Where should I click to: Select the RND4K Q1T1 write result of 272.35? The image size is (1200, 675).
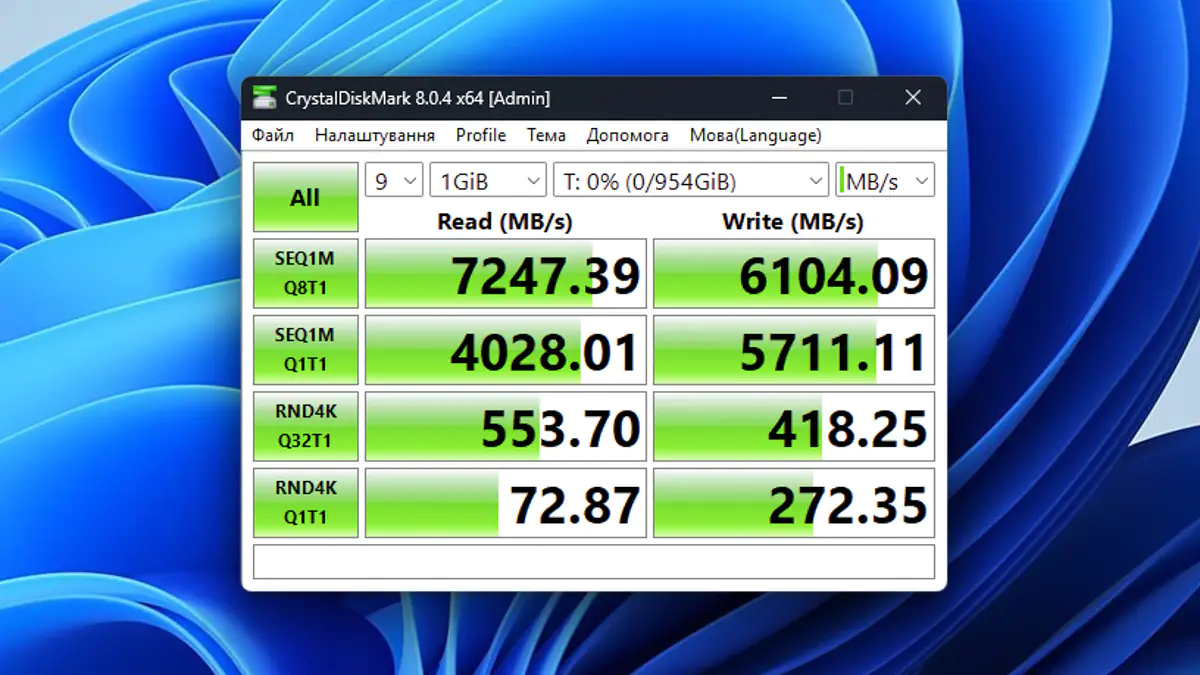(793, 501)
